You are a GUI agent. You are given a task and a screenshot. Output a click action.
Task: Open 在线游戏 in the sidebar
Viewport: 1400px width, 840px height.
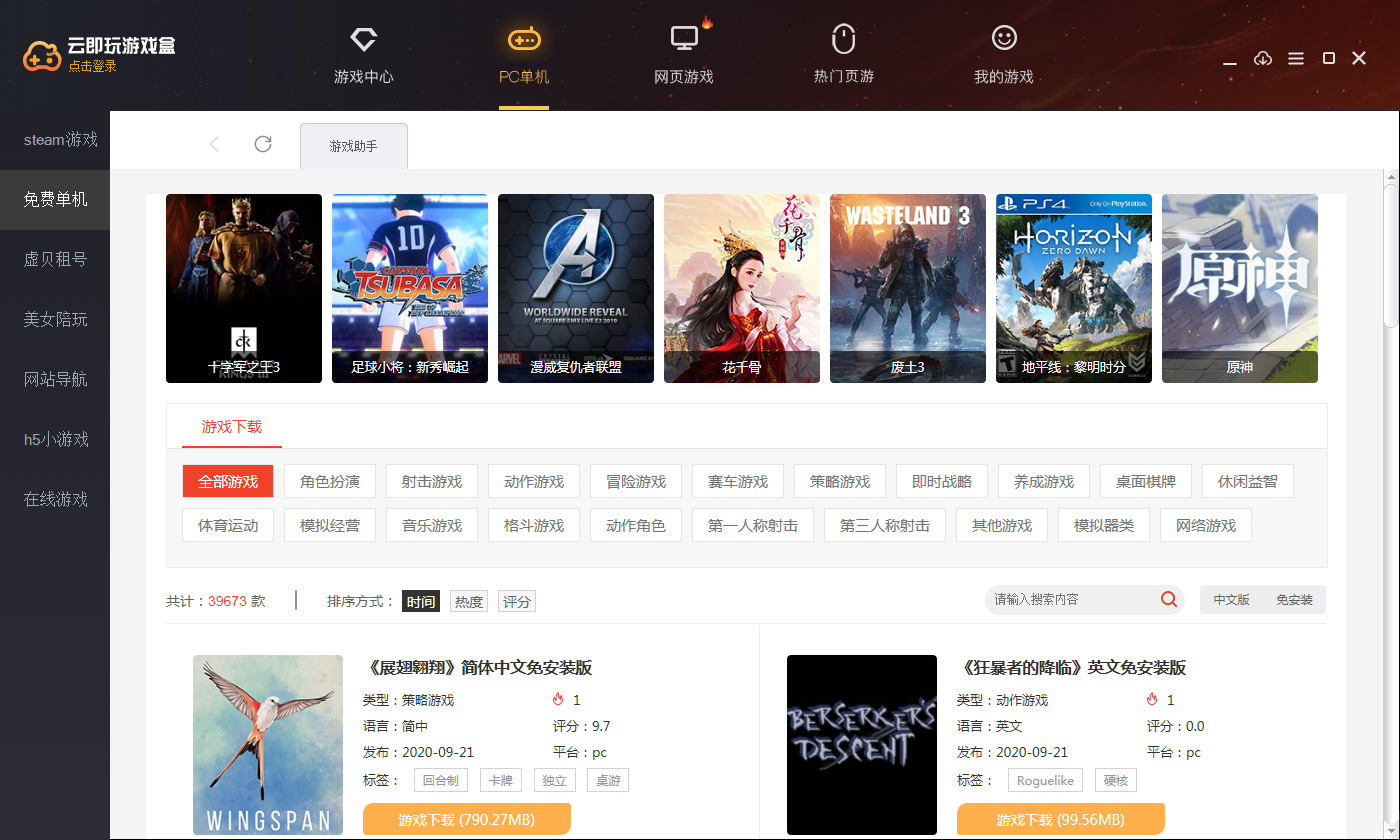(55, 499)
